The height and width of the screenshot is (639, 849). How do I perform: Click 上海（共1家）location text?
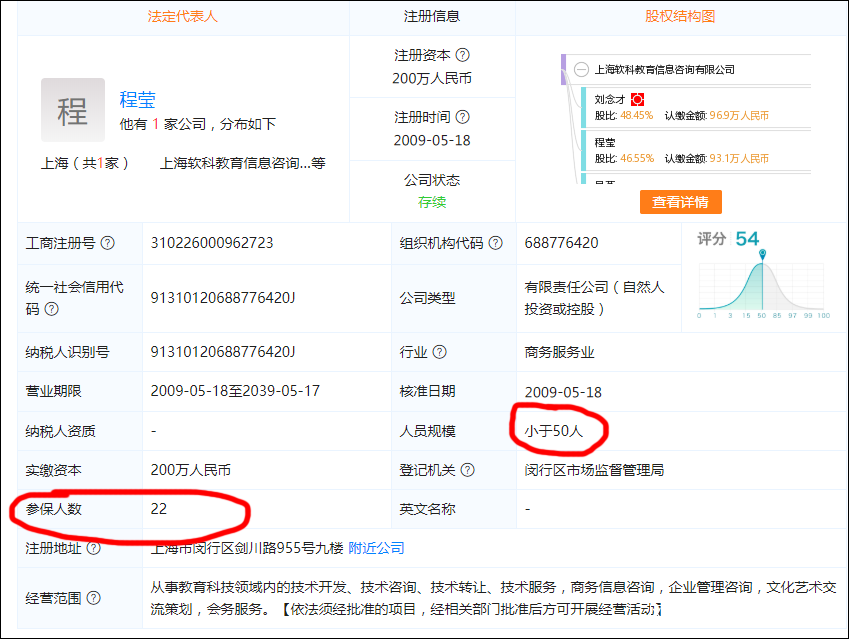pyautogui.click(x=85, y=163)
